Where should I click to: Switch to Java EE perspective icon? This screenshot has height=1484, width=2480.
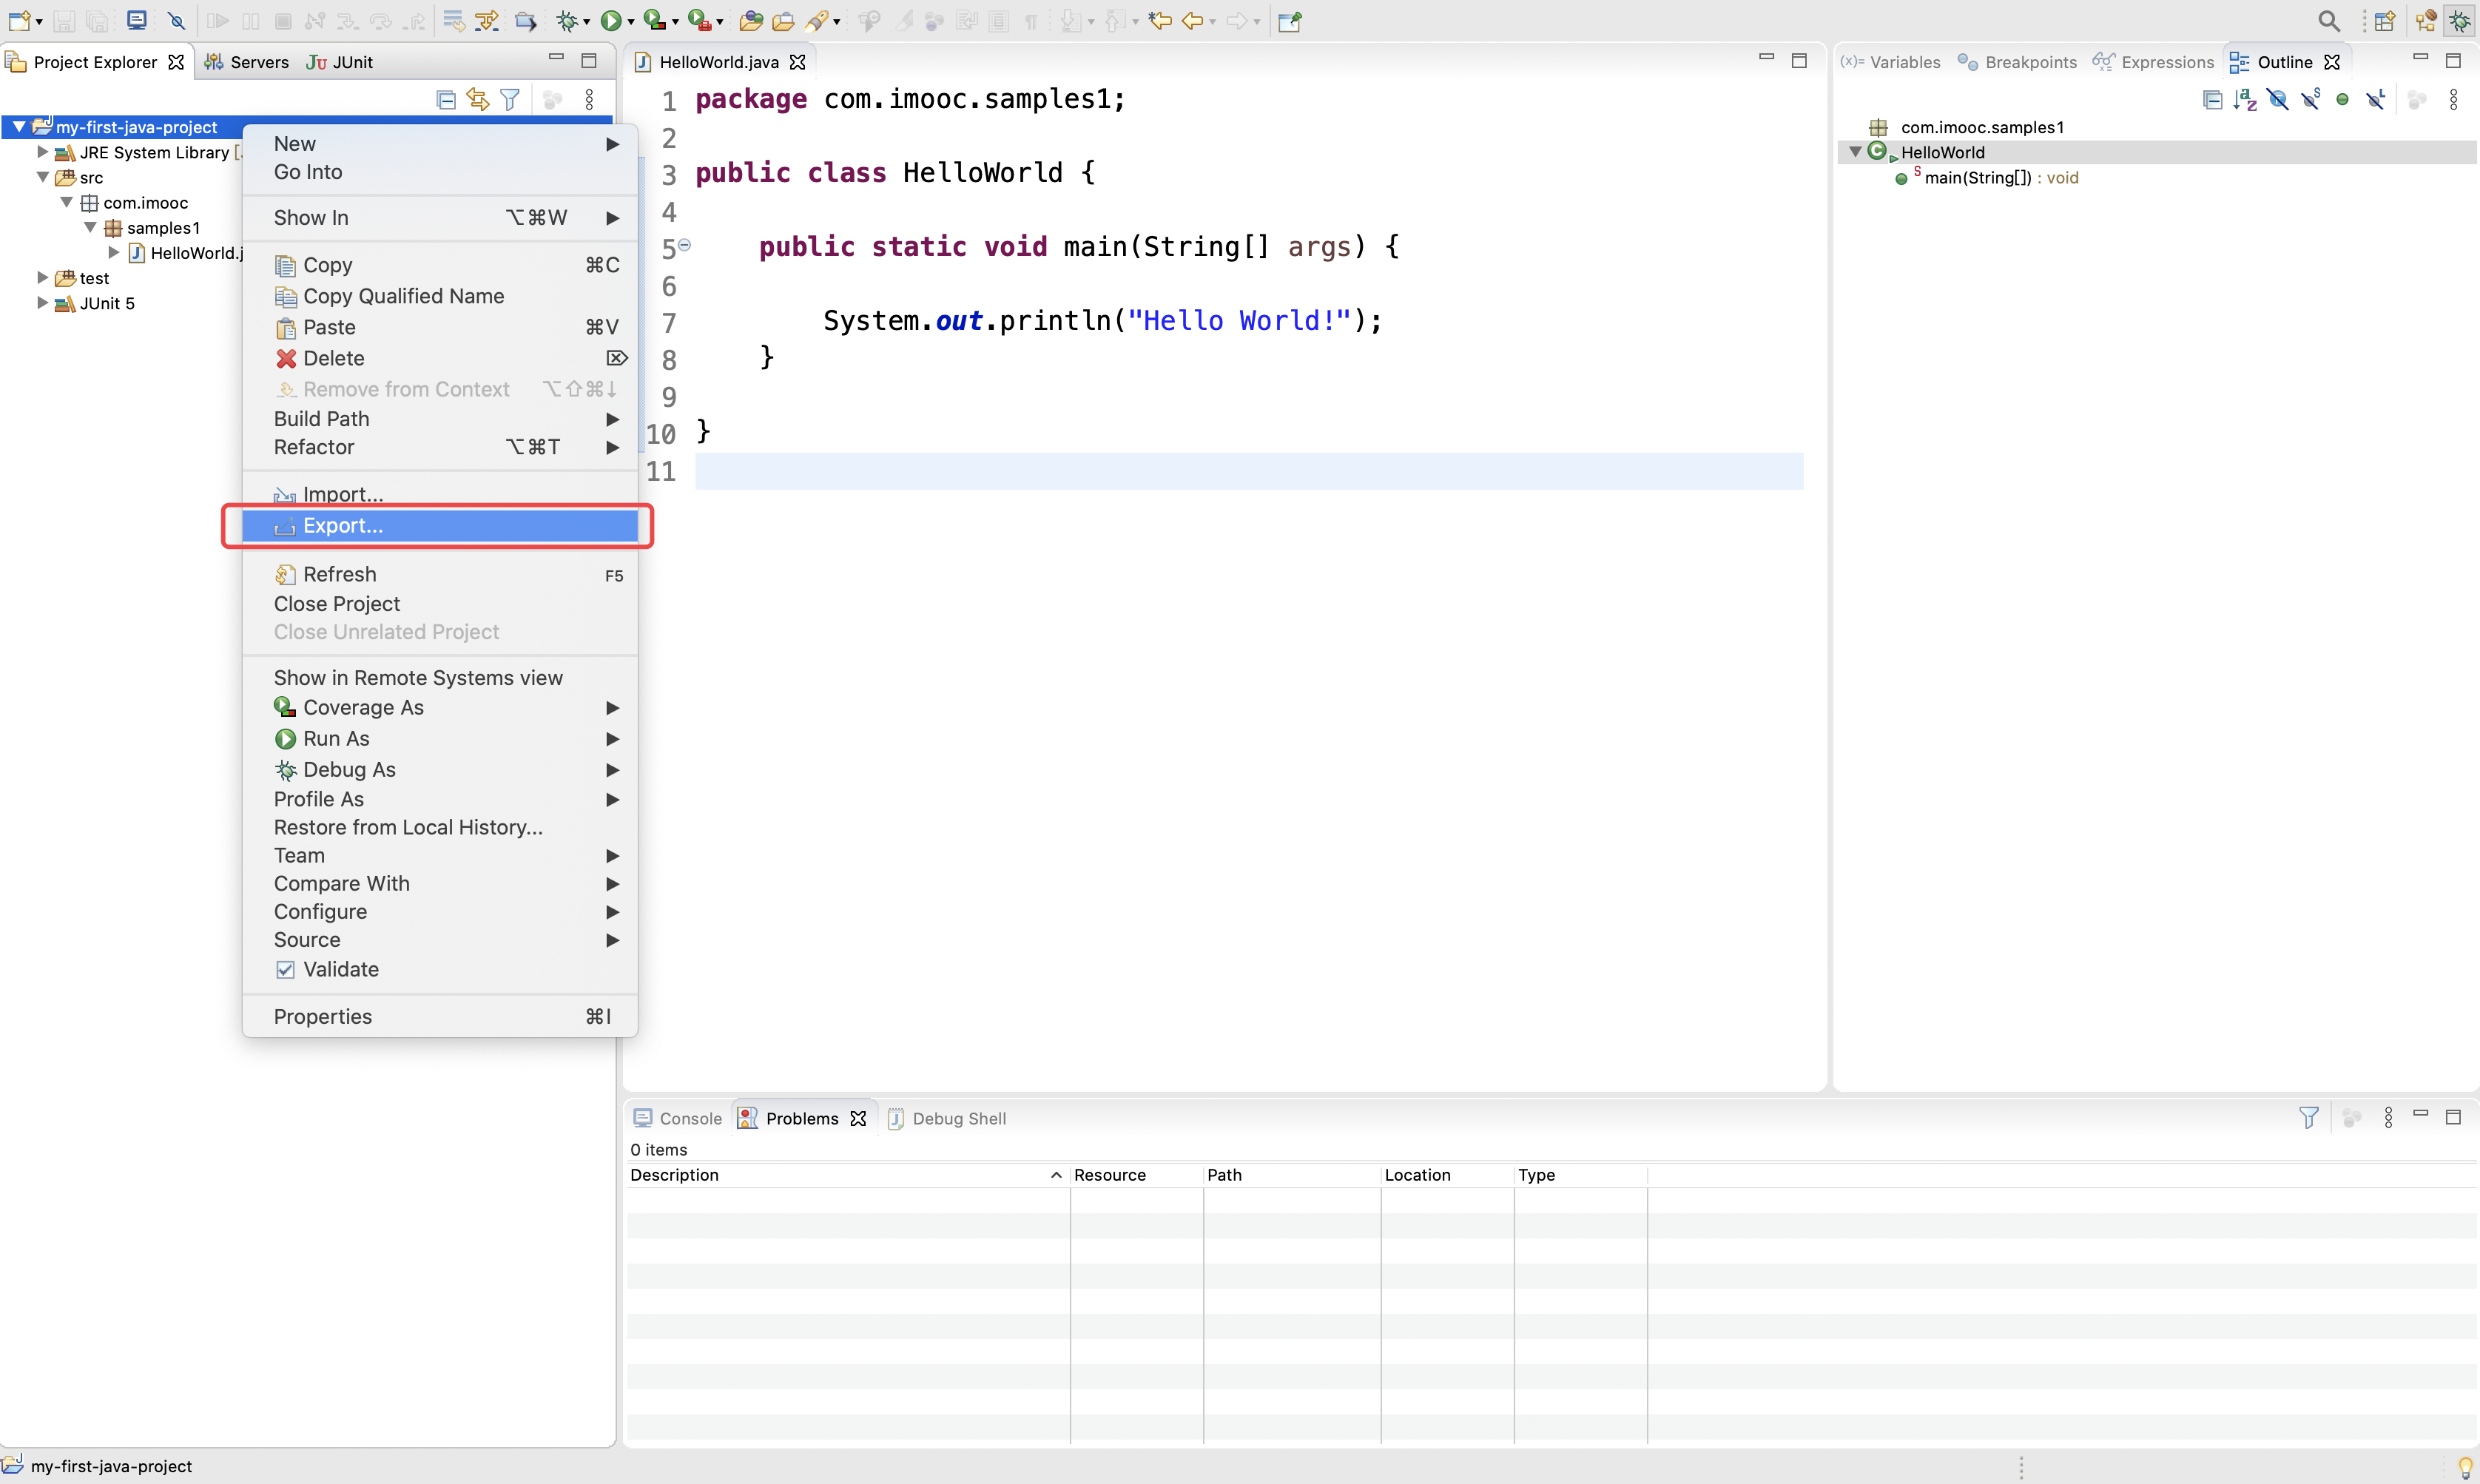click(x=2426, y=21)
